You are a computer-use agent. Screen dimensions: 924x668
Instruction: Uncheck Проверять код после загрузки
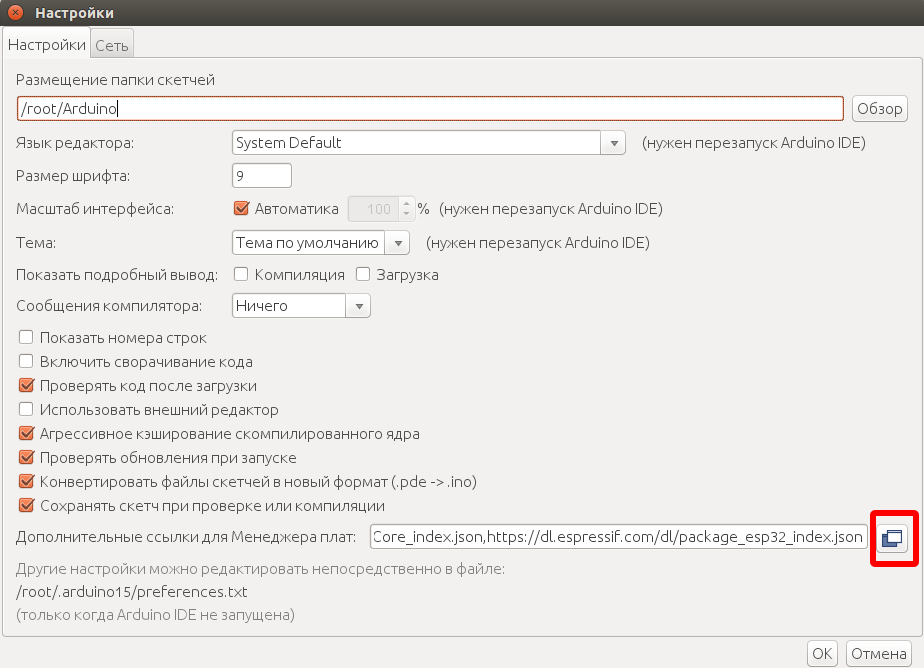click(x=26, y=386)
